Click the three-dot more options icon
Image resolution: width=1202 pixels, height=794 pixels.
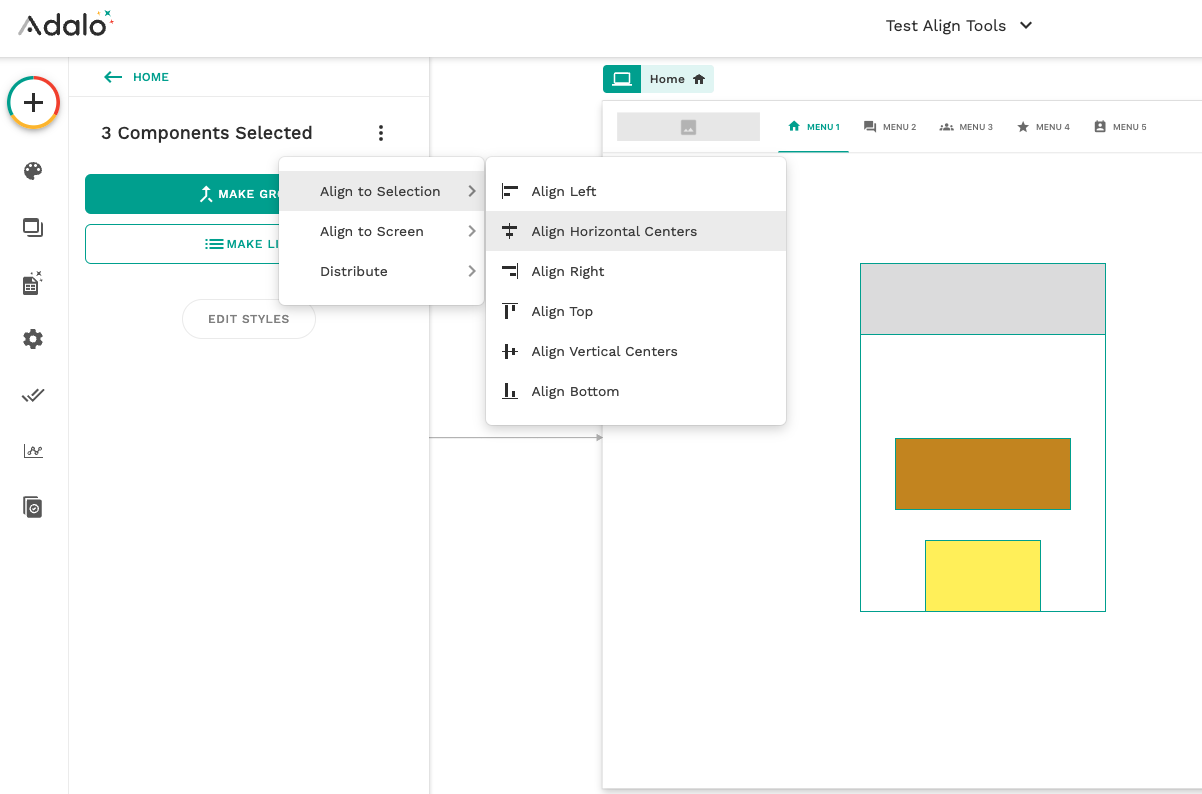click(381, 133)
